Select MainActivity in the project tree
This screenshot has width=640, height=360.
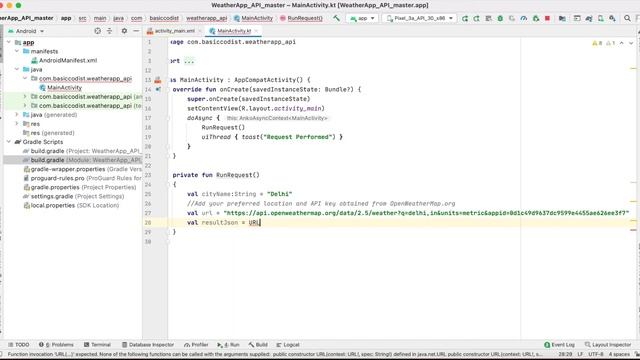[61, 88]
